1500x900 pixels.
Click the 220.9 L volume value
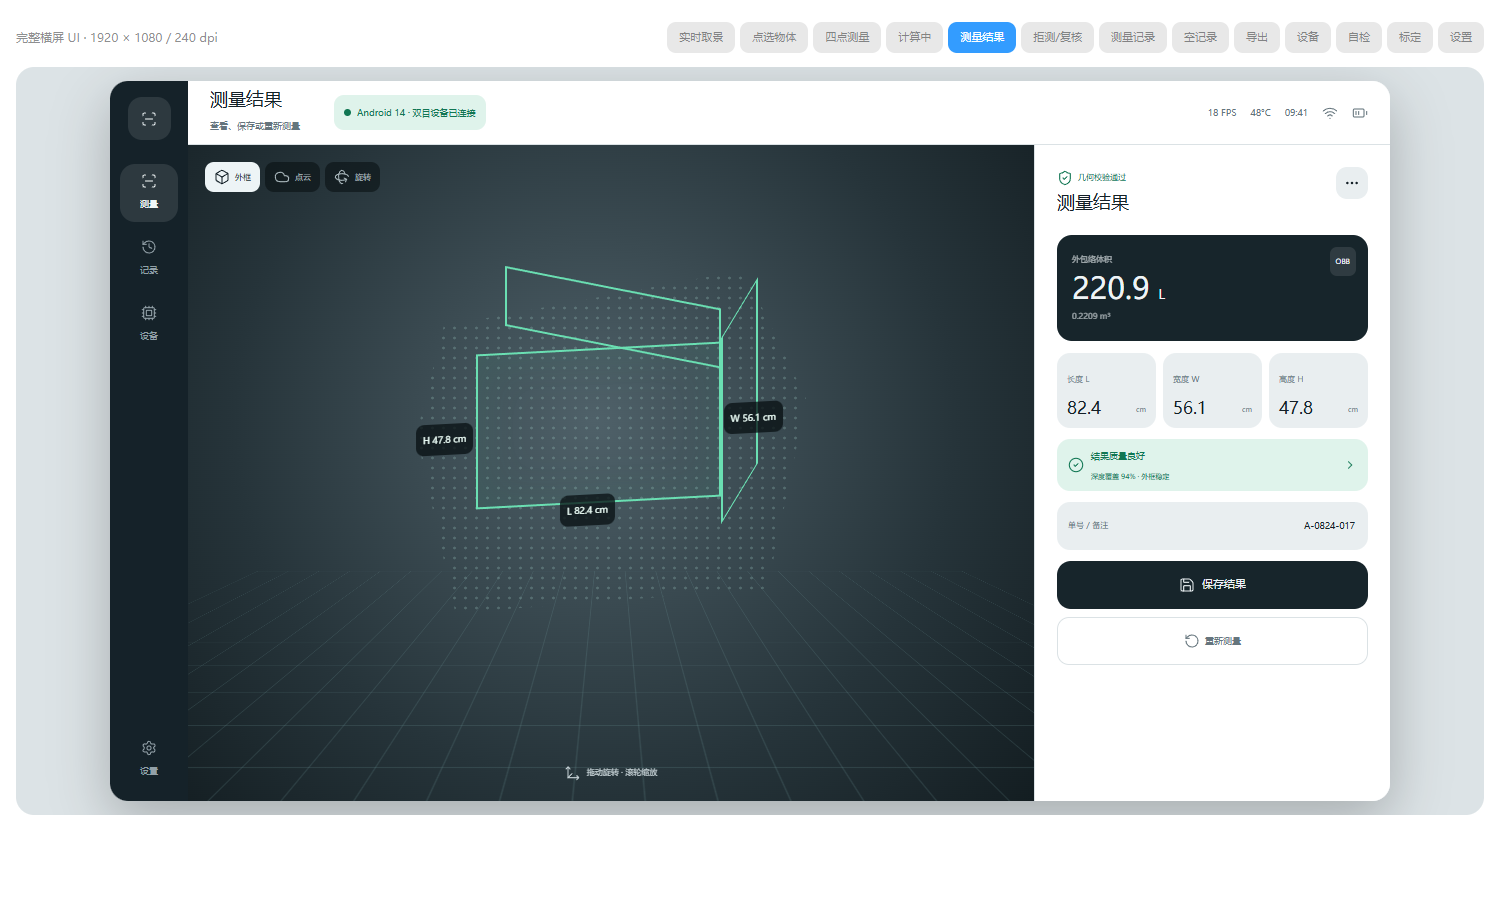[1118, 288]
